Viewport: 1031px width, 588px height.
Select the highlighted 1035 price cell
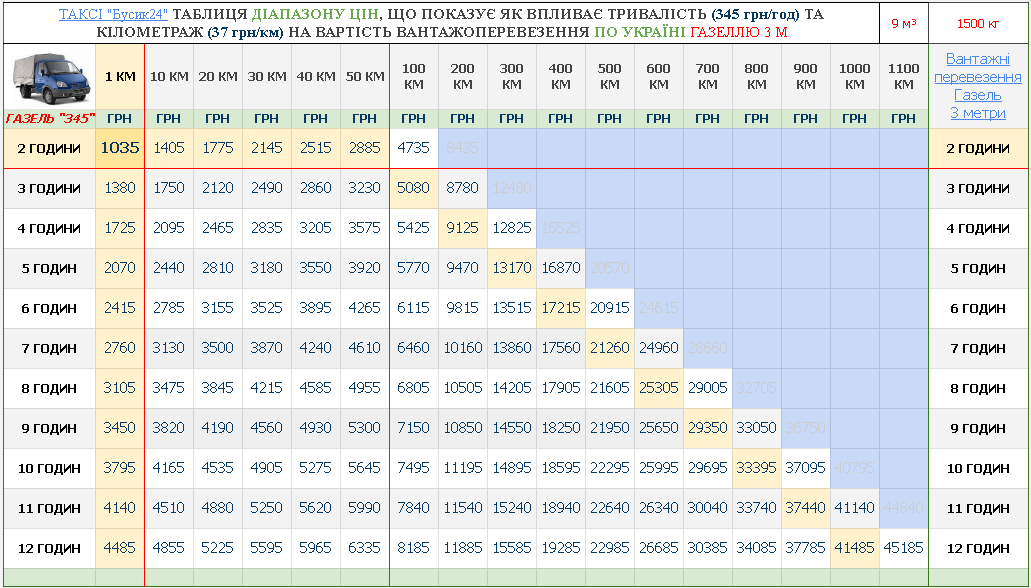(x=119, y=148)
